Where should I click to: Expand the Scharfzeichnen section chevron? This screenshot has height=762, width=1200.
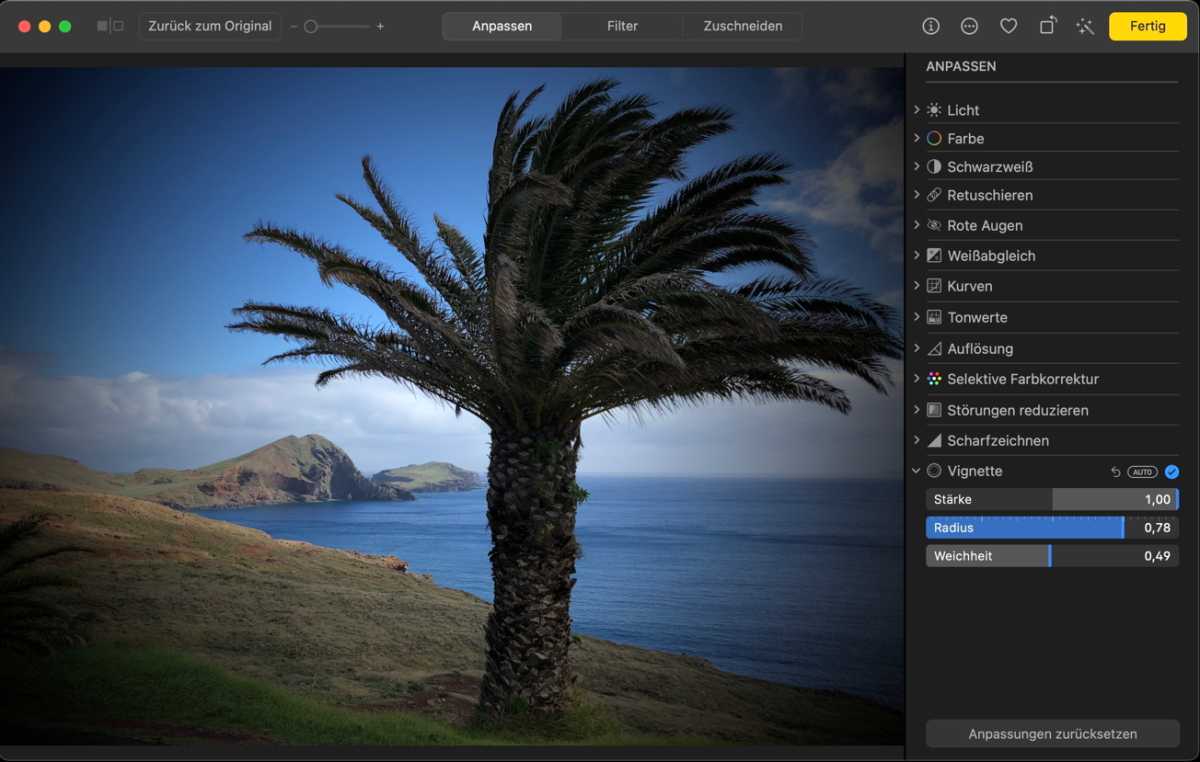coord(916,440)
